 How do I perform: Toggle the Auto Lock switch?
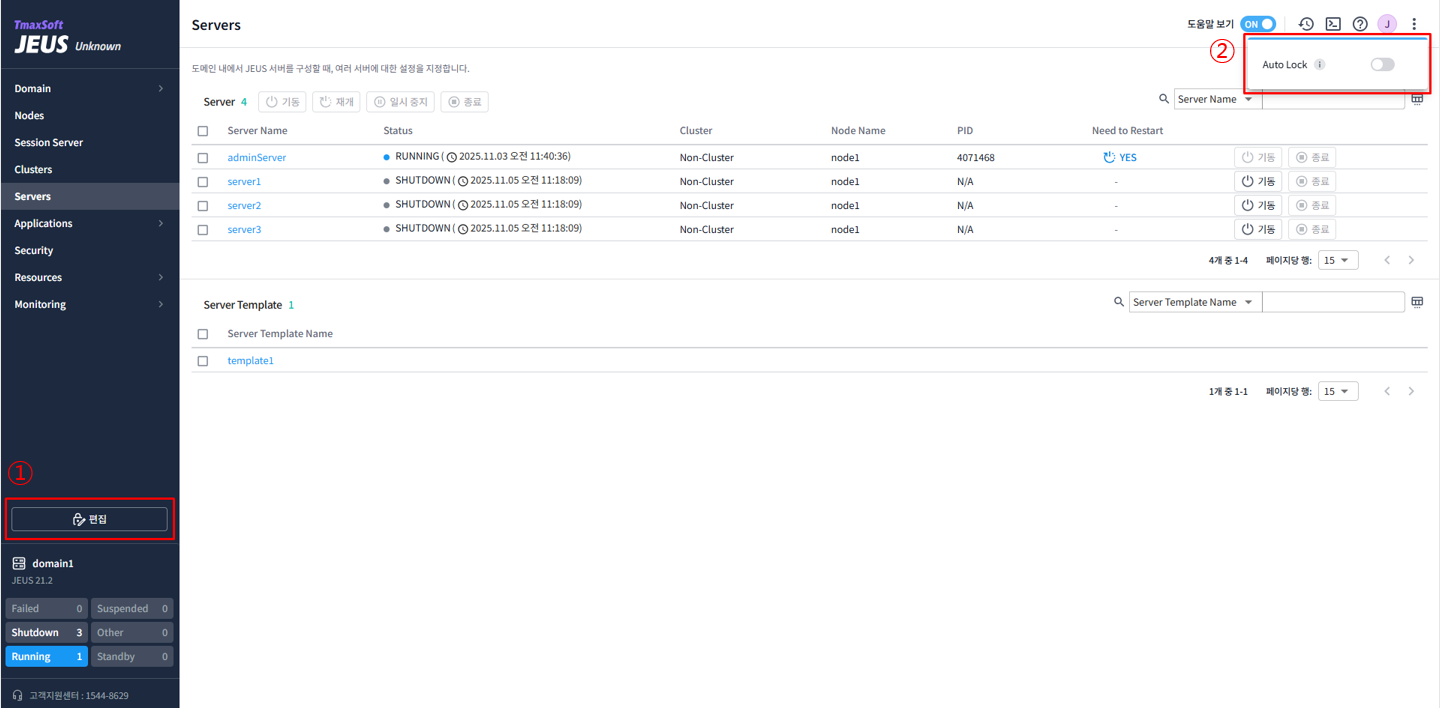pyautogui.click(x=1382, y=64)
